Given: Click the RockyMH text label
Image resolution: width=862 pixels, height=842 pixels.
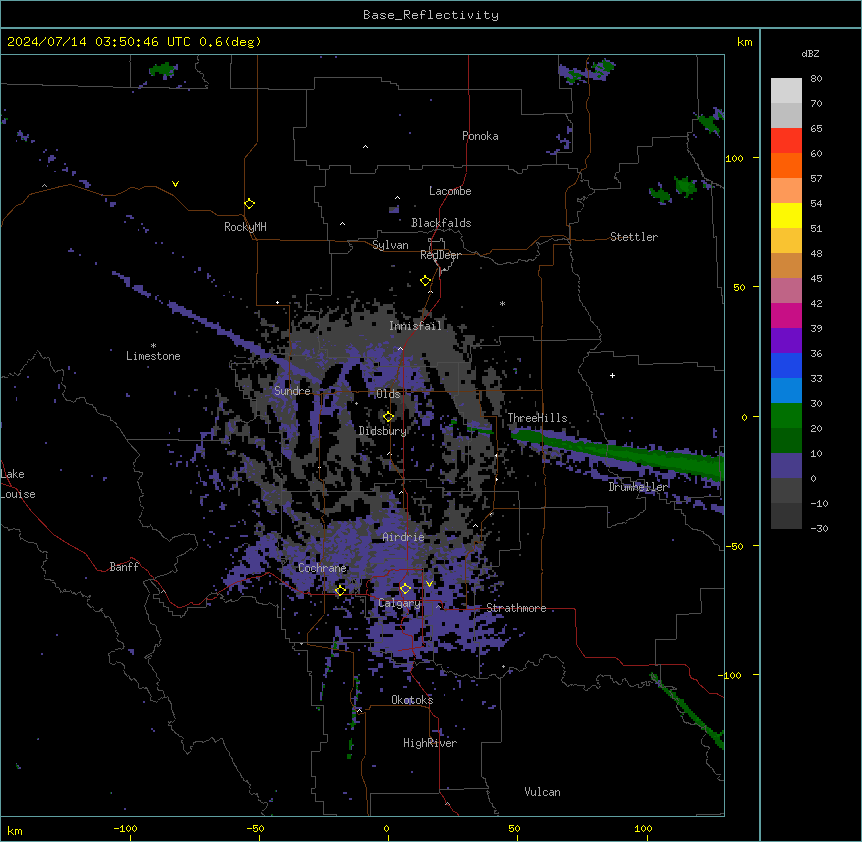Looking at the screenshot, I should tap(245, 226).
